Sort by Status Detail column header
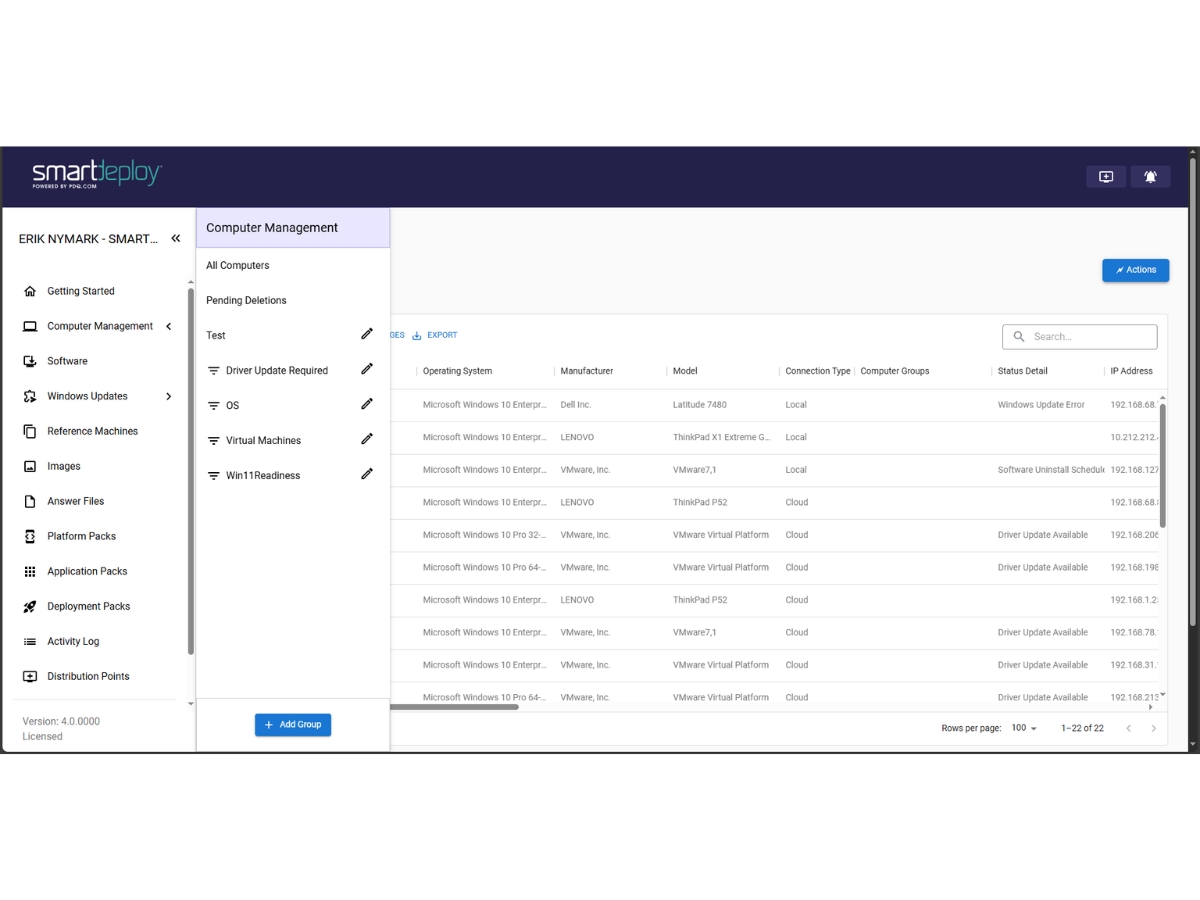The image size is (1200, 900). [x=1023, y=371]
